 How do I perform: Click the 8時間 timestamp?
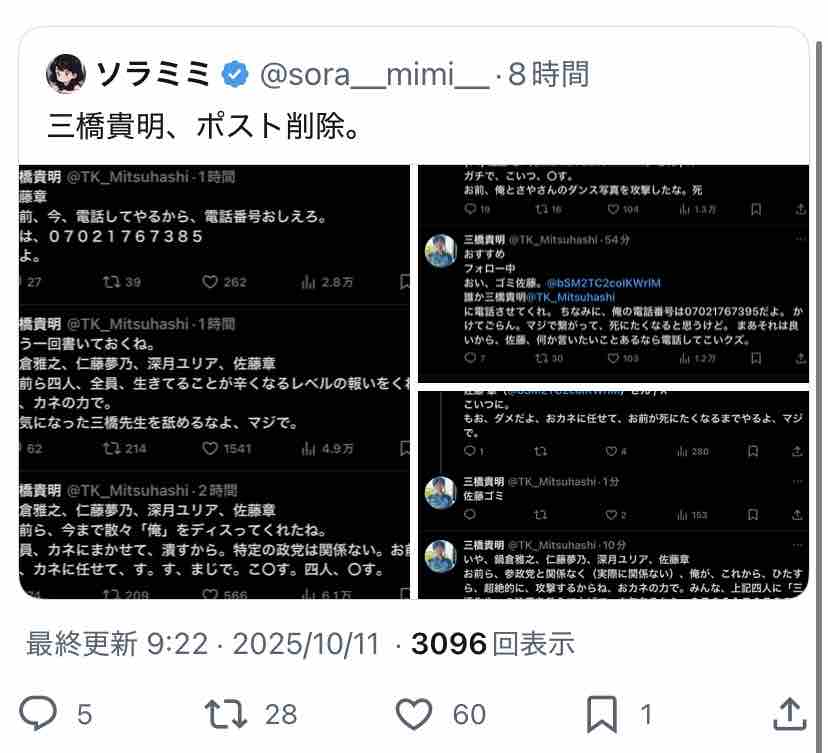(x=548, y=74)
